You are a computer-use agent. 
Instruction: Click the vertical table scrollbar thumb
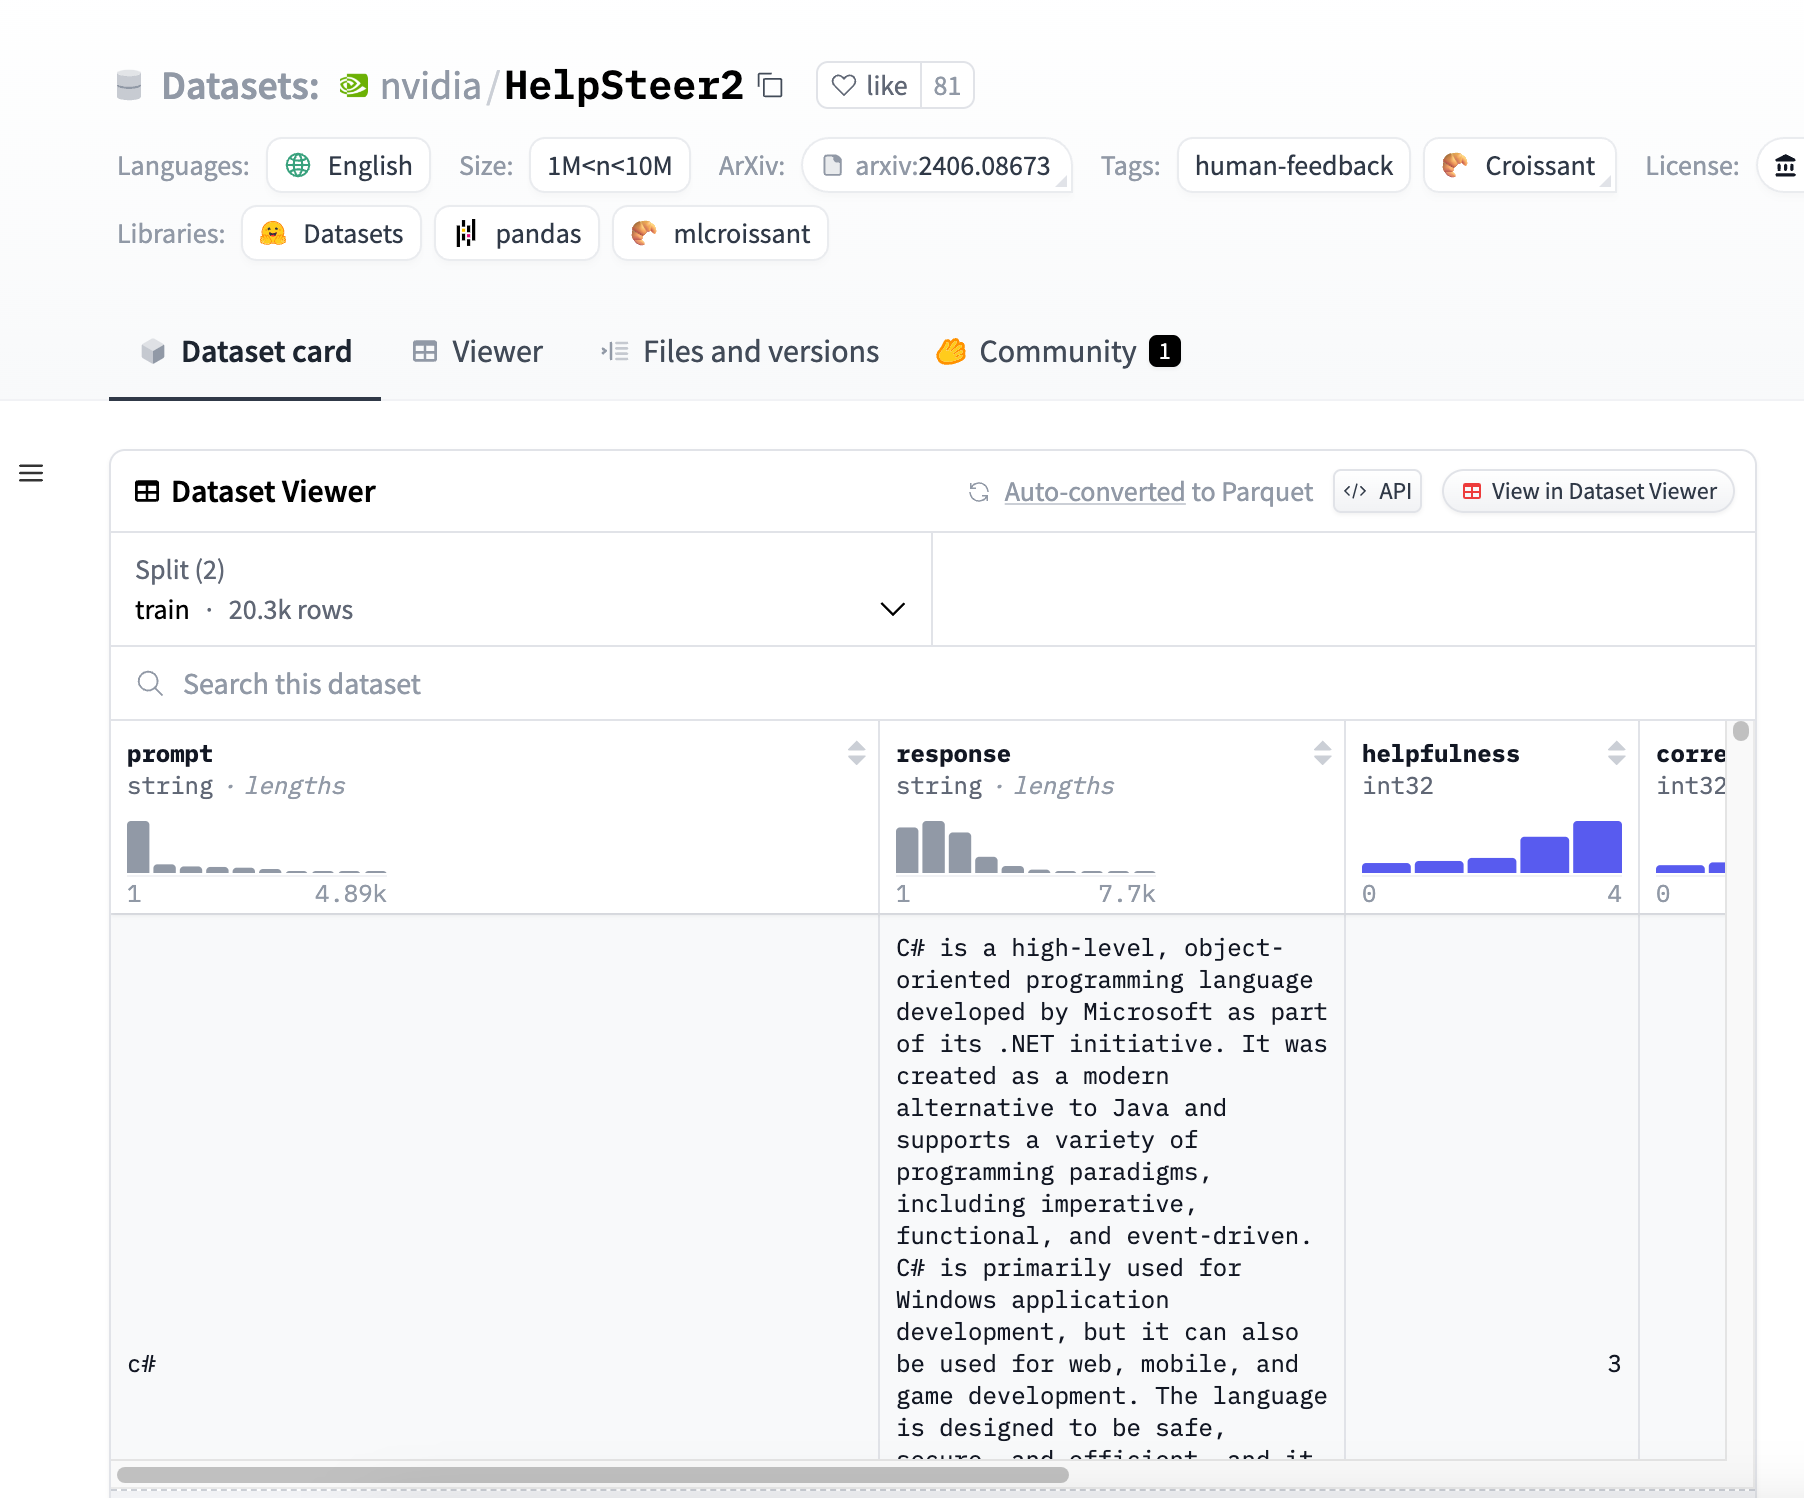pyautogui.click(x=1741, y=731)
